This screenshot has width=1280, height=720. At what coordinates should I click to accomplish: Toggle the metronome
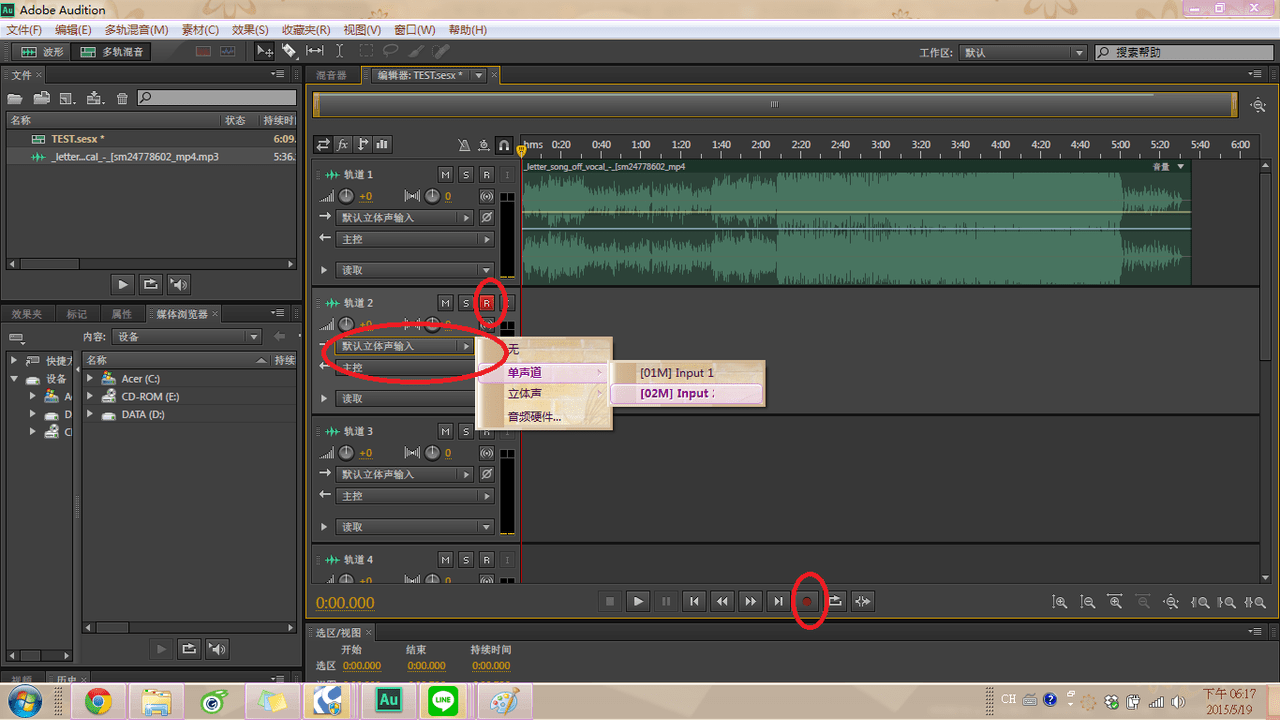click(464, 144)
